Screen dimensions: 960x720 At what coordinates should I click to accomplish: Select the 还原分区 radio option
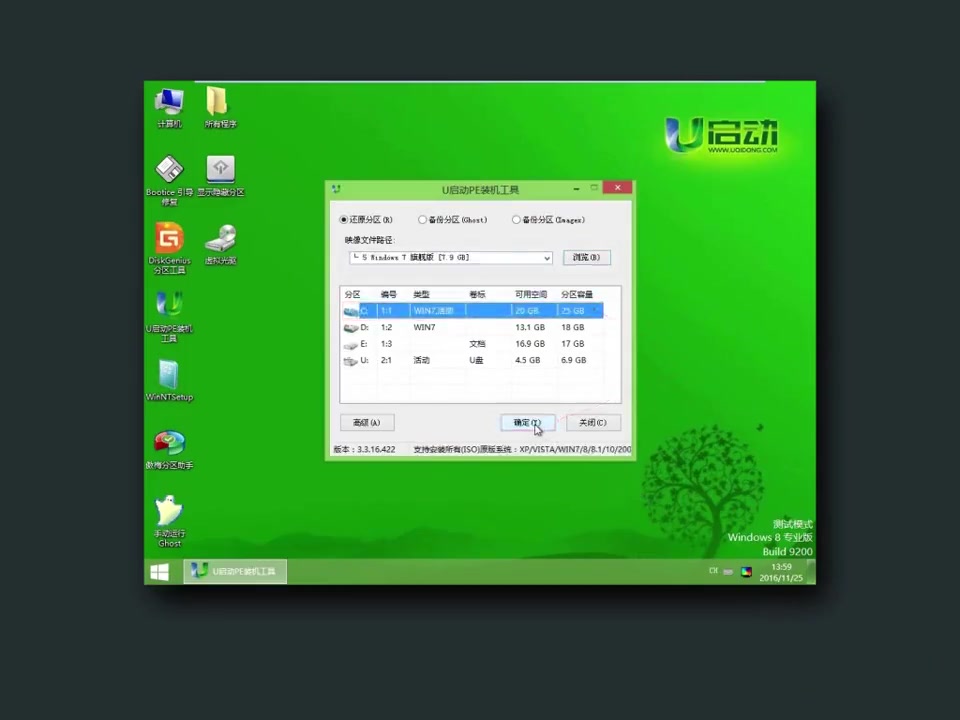345,219
